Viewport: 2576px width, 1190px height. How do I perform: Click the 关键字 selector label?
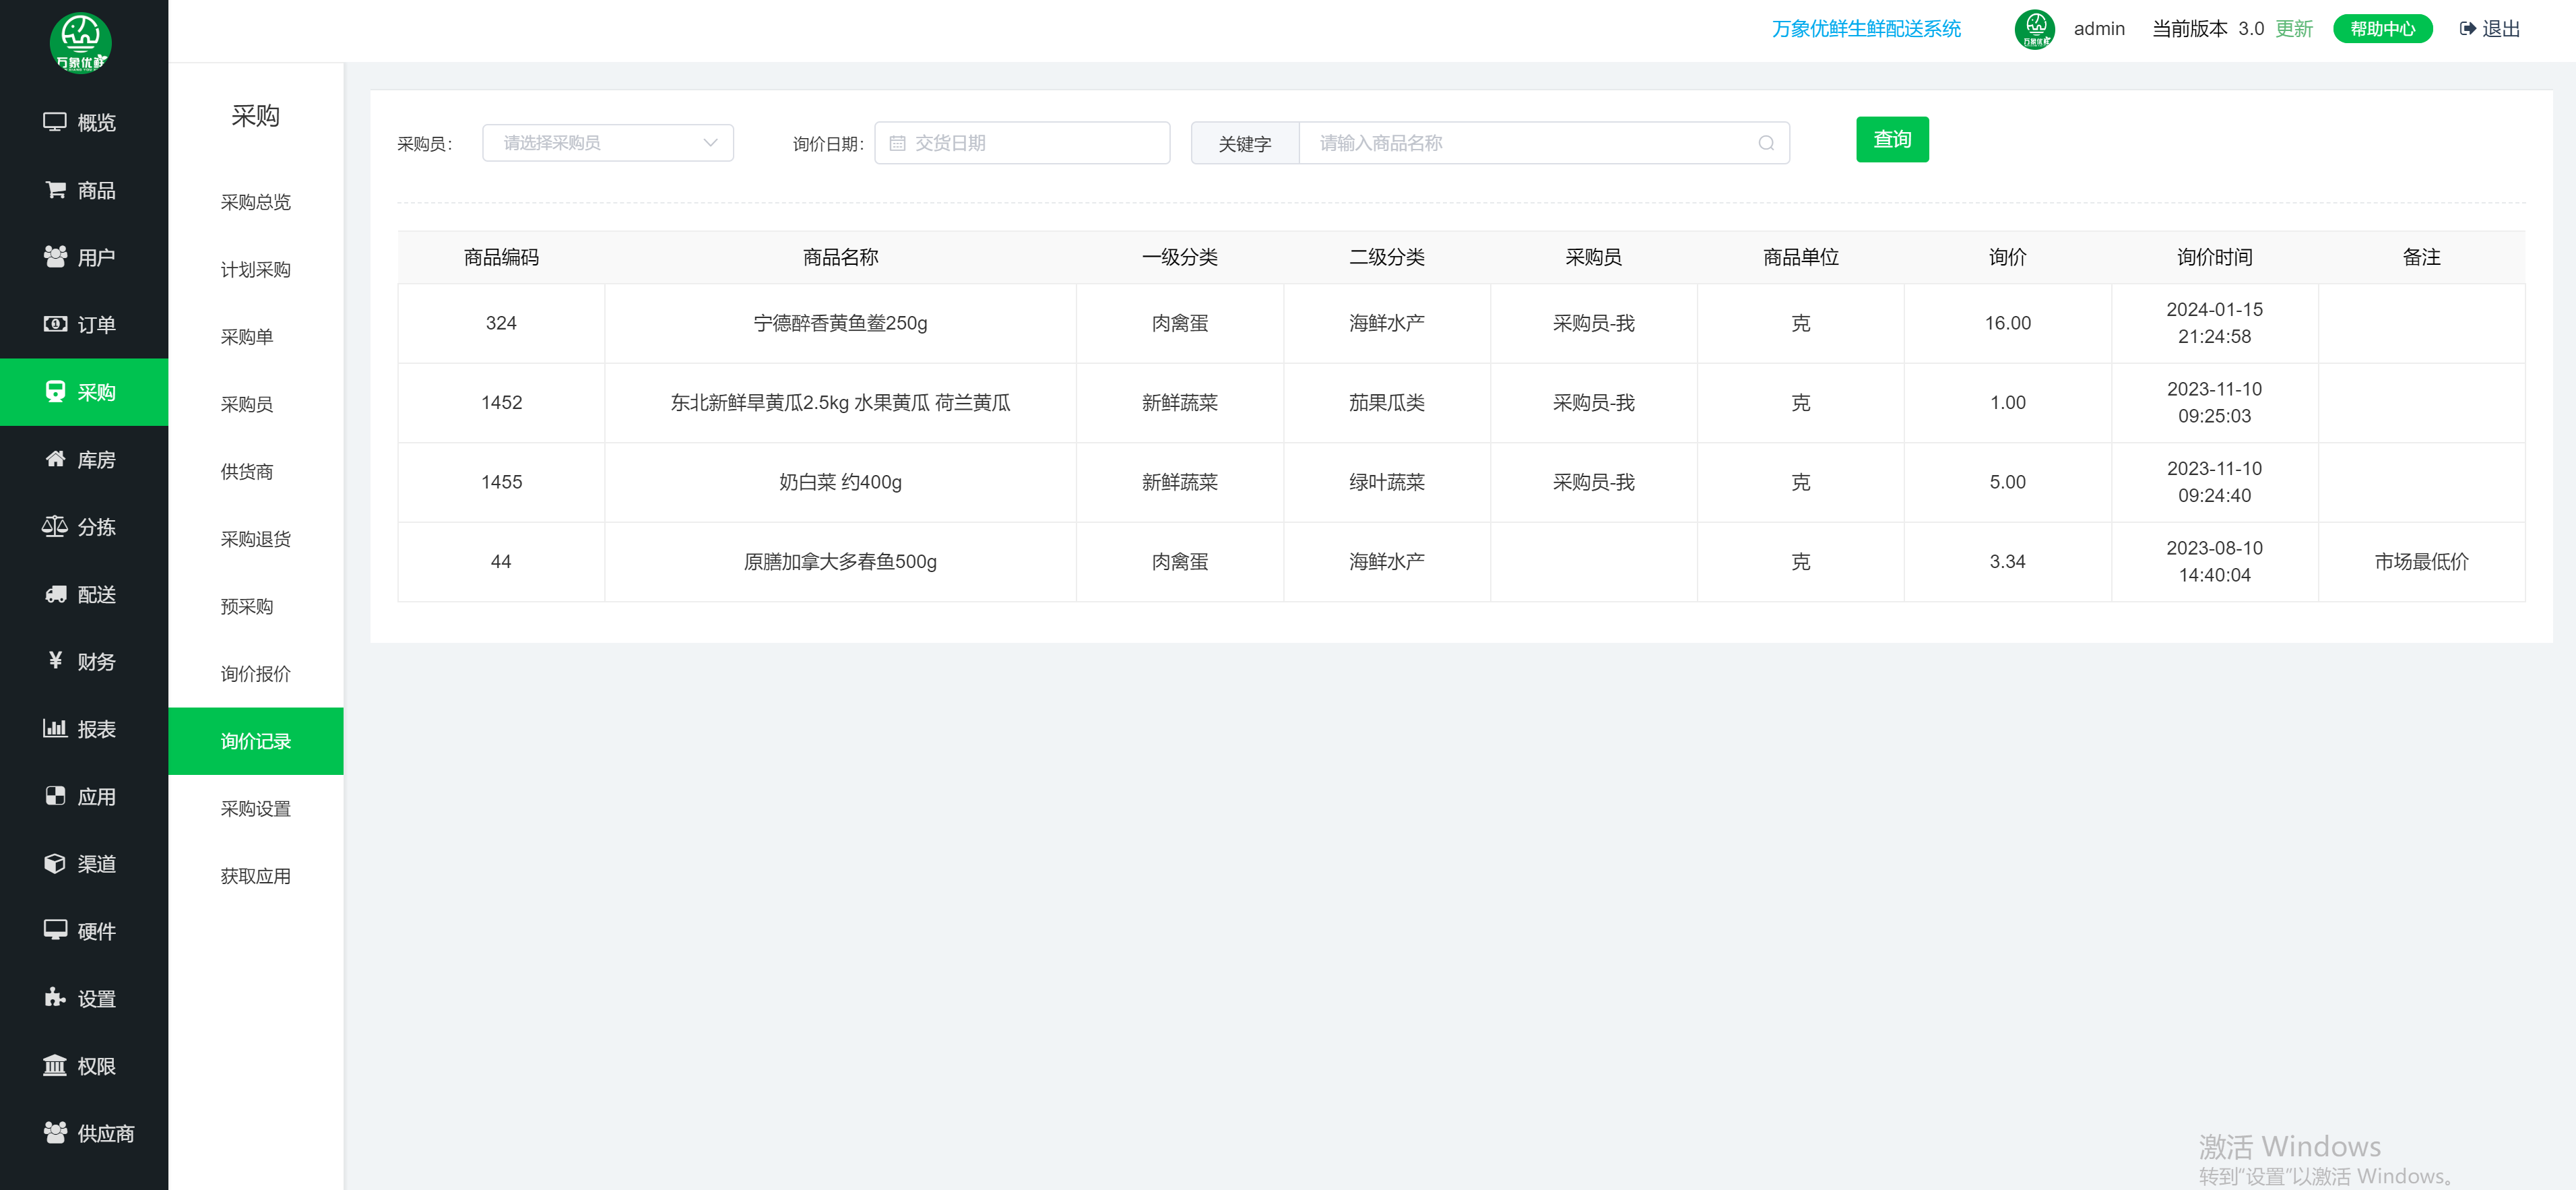point(1244,144)
